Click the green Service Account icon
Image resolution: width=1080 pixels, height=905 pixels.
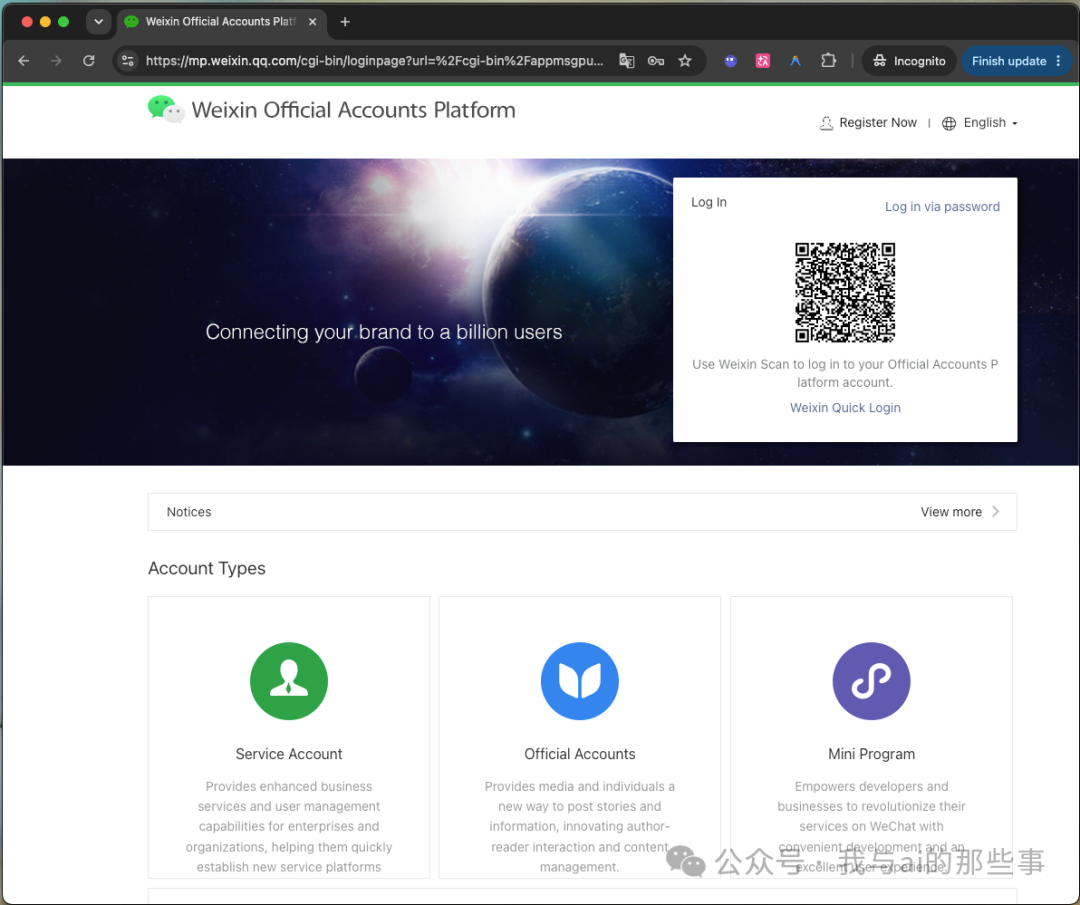pyautogui.click(x=289, y=681)
